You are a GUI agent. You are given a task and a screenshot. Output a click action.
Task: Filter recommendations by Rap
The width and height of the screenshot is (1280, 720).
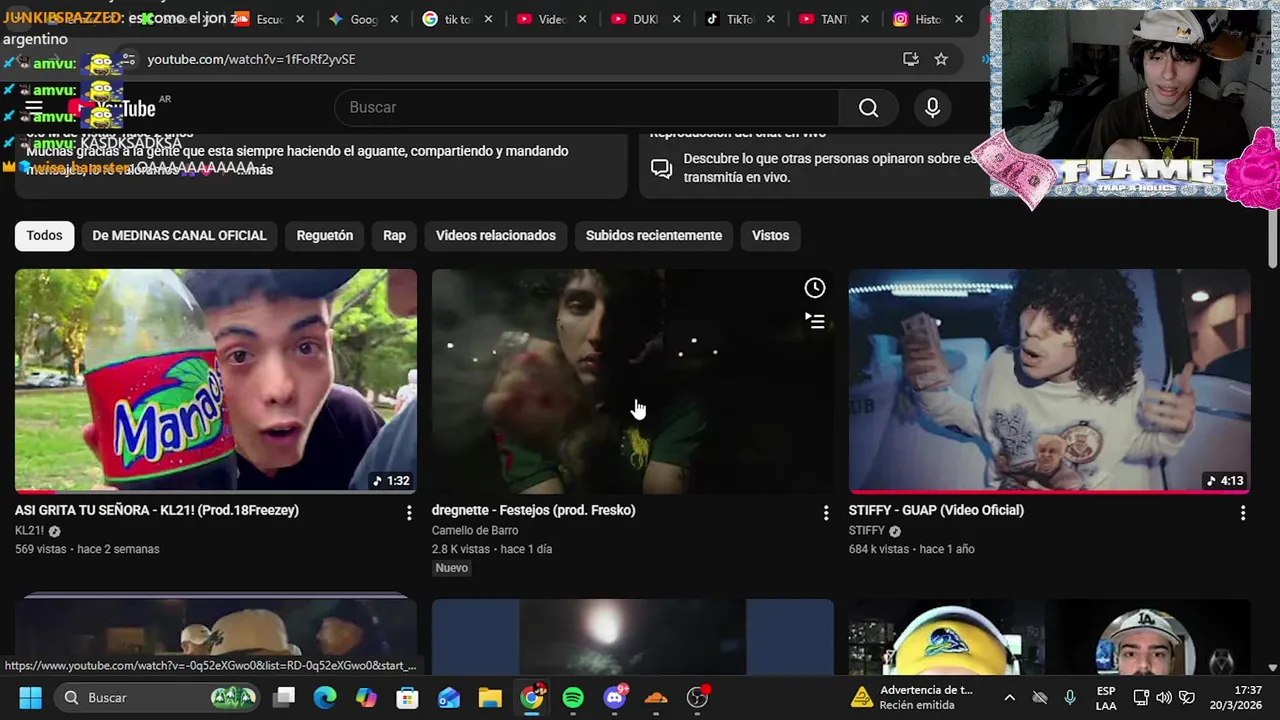[x=394, y=236]
